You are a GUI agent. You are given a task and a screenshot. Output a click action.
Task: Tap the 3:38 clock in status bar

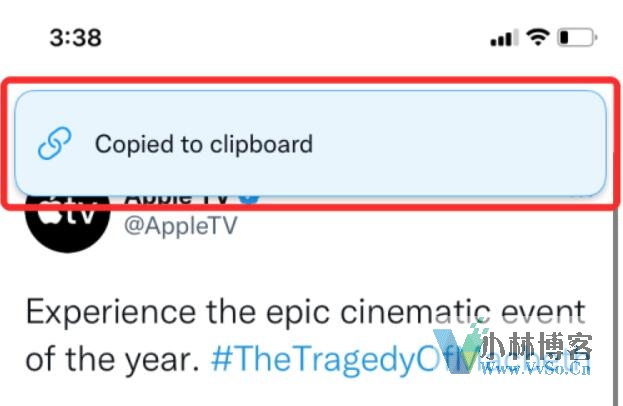pyautogui.click(x=75, y=38)
